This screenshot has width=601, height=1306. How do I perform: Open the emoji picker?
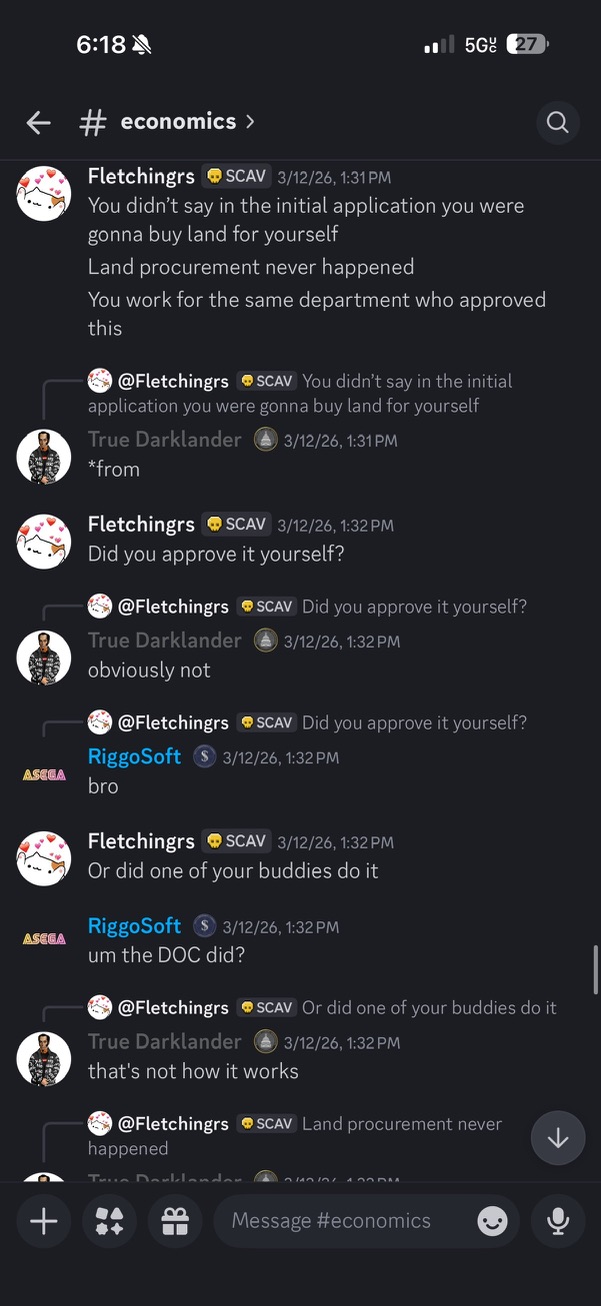492,1221
